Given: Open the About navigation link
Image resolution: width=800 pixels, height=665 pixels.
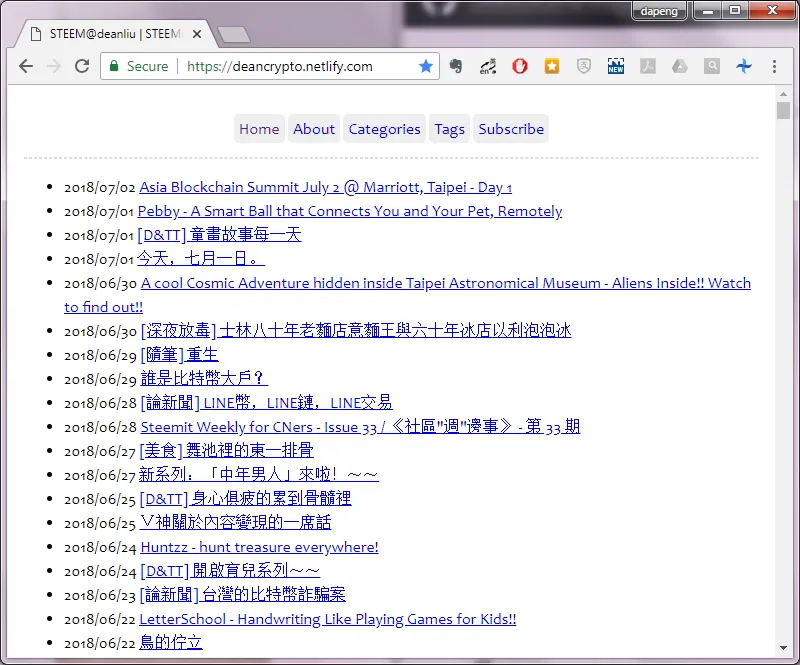Looking at the screenshot, I should (314, 129).
